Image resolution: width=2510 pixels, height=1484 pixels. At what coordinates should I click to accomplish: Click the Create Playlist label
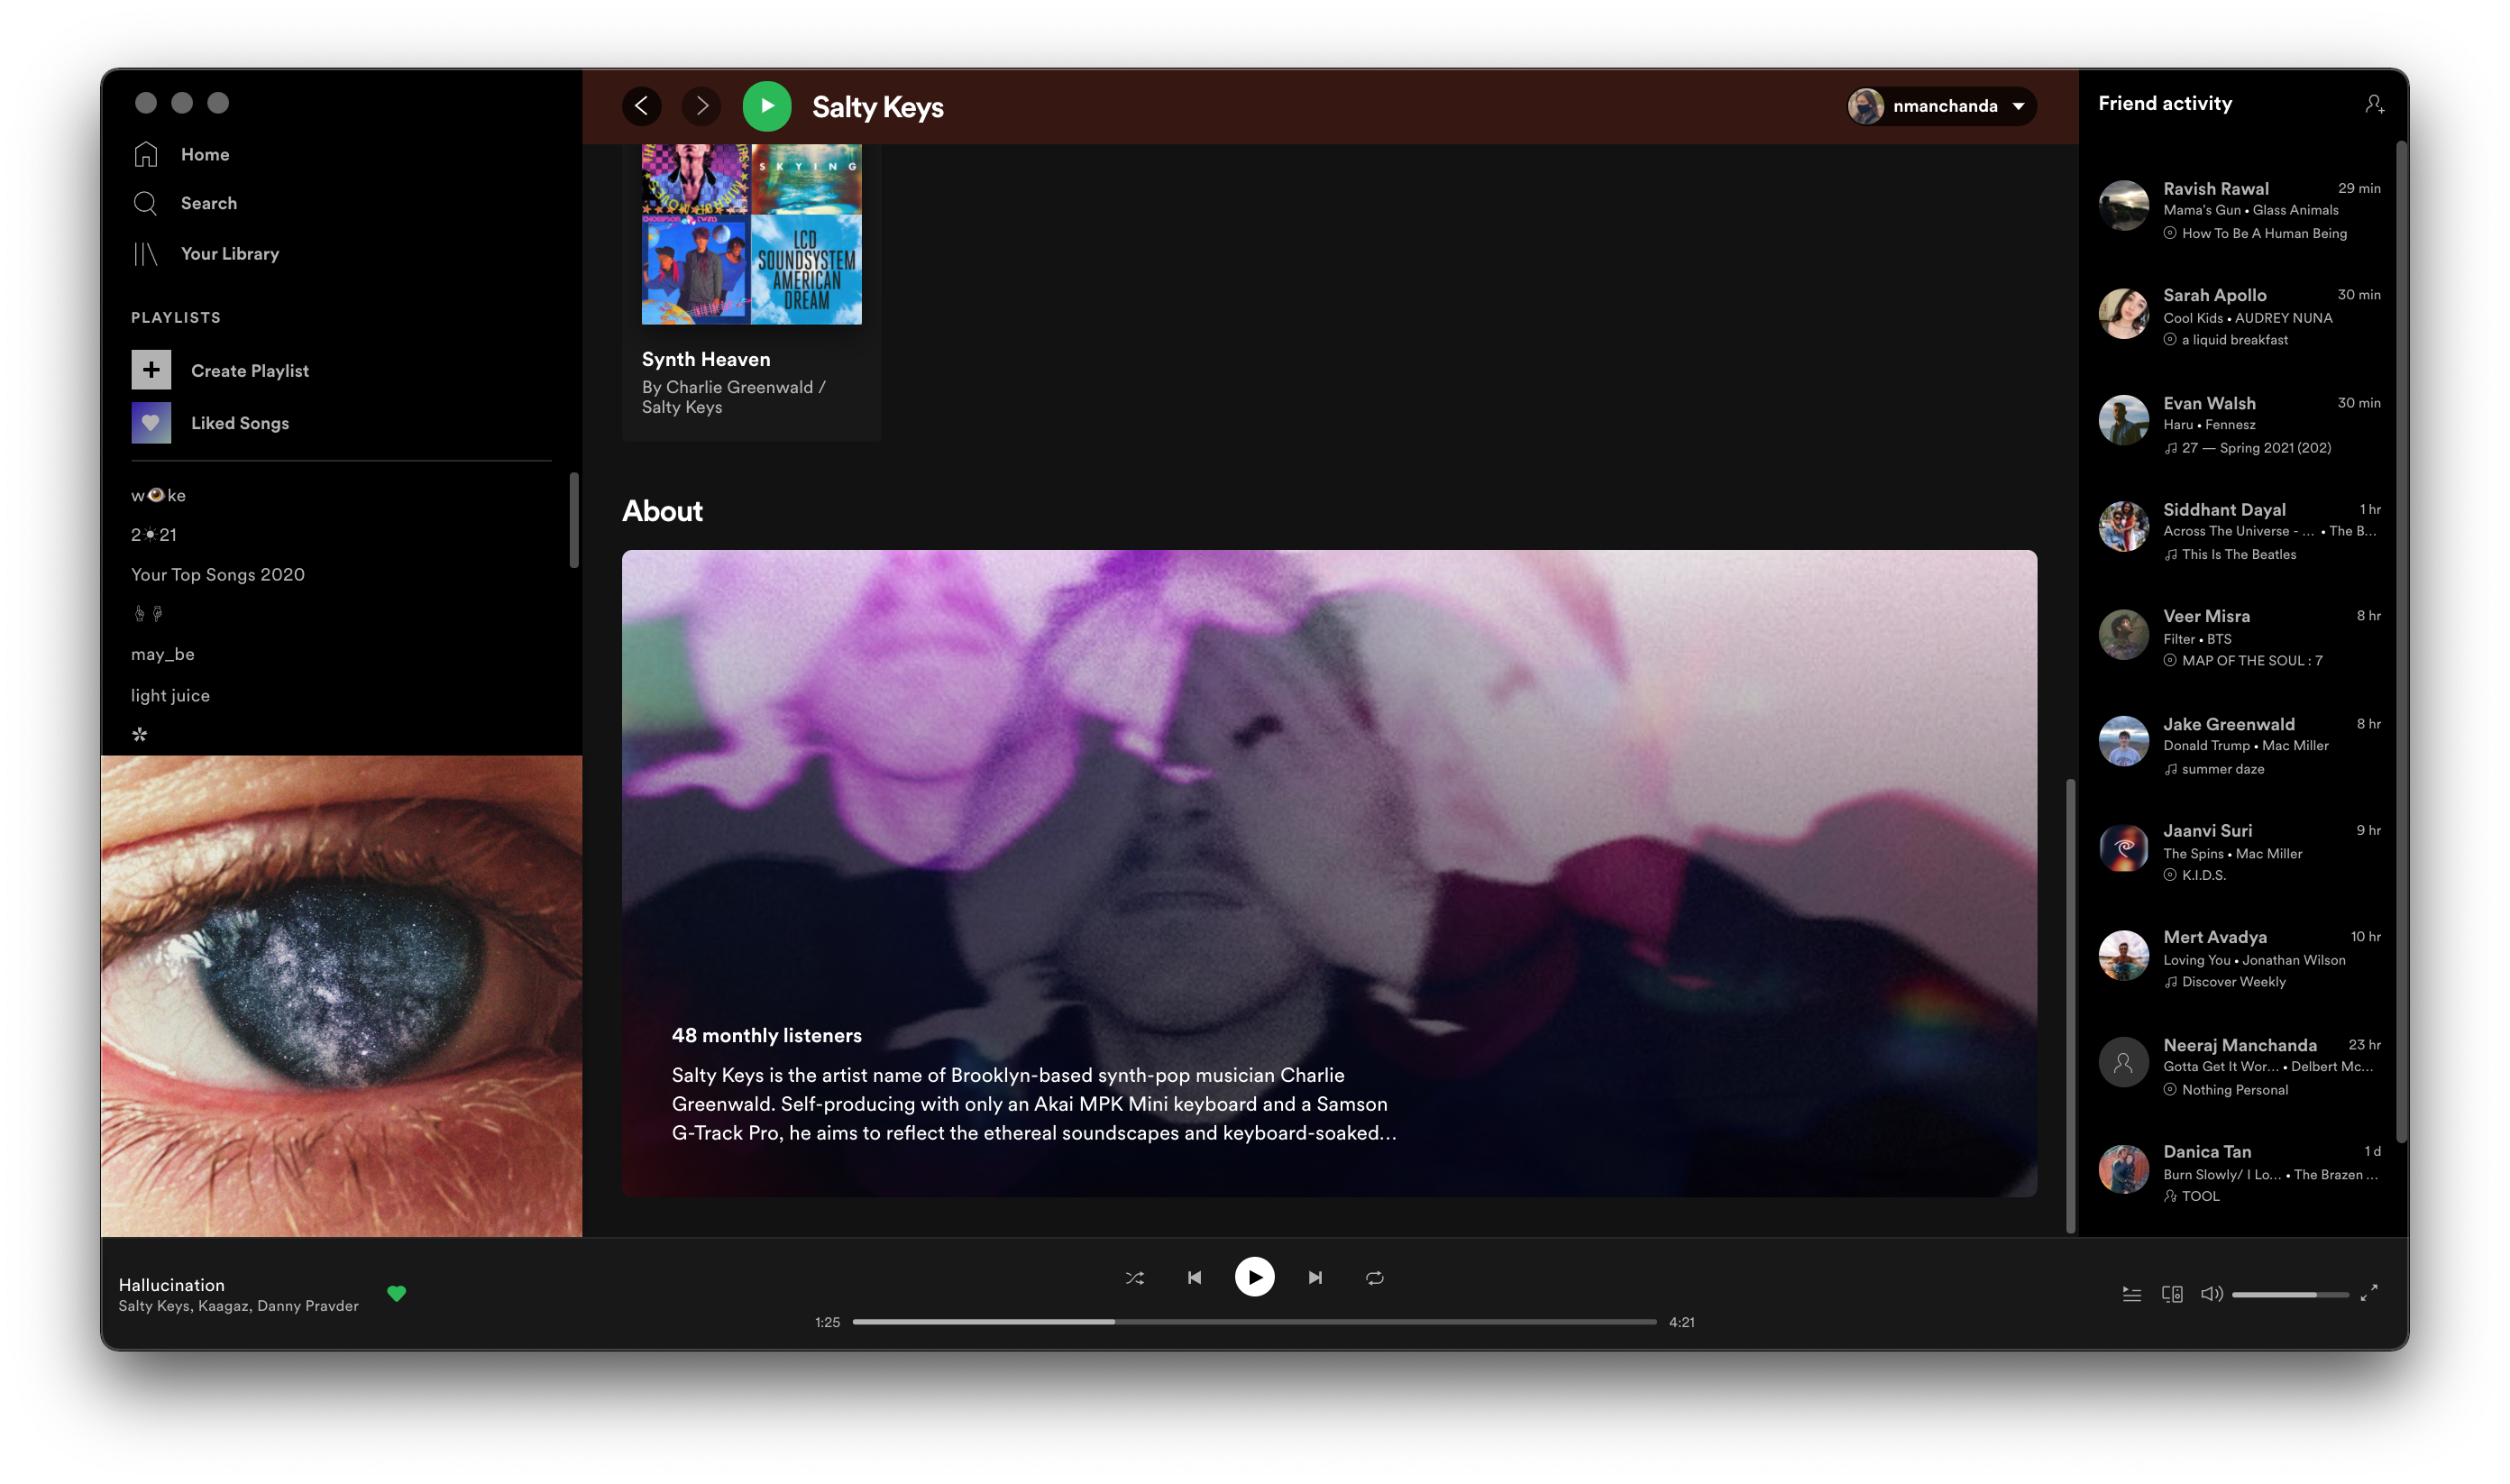pos(250,371)
